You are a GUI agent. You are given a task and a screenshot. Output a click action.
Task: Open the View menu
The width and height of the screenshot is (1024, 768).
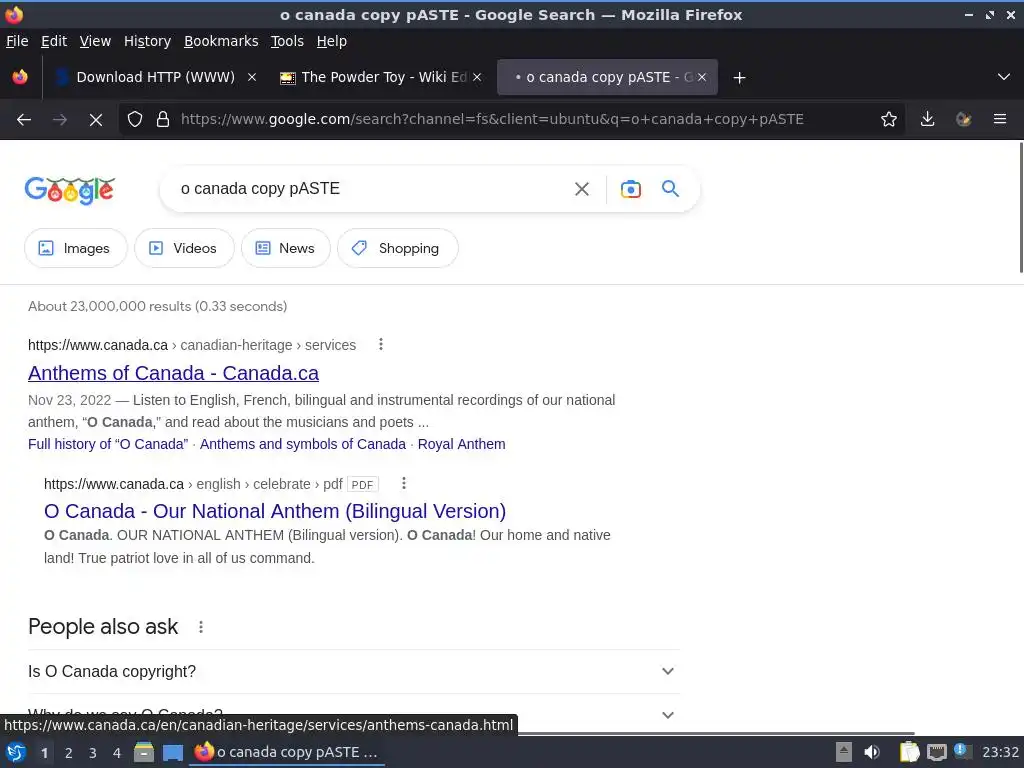coord(95,41)
